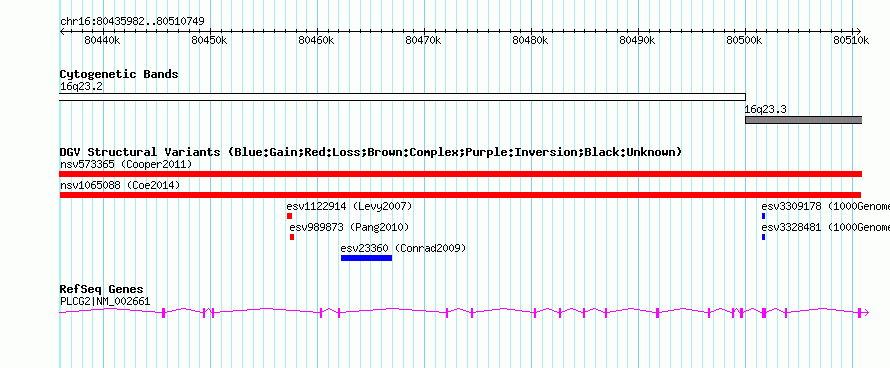The width and height of the screenshot is (890, 368).
Task: Click the 80460k ruler tick label
Action: [316, 40]
